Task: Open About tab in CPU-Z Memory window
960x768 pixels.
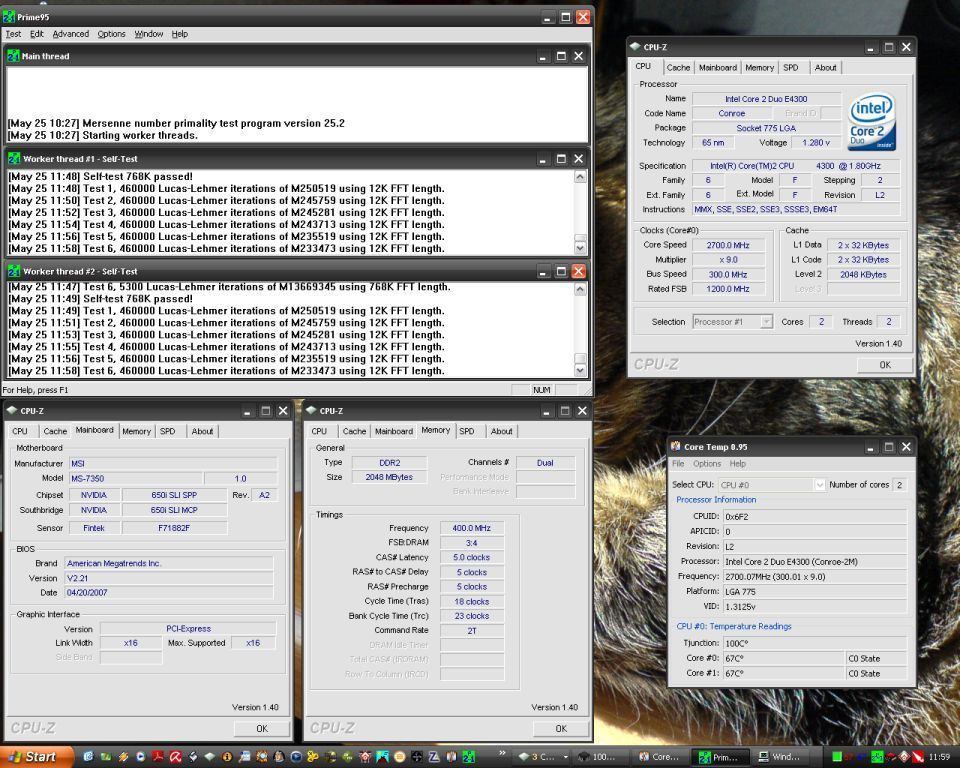Action: pos(501,431)
